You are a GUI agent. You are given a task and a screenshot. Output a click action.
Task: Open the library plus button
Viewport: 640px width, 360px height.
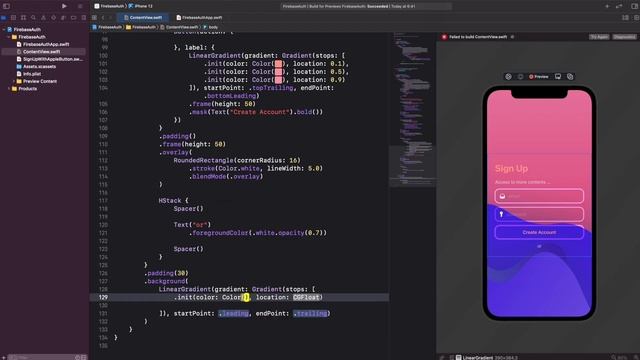click(x=607, y=6)
